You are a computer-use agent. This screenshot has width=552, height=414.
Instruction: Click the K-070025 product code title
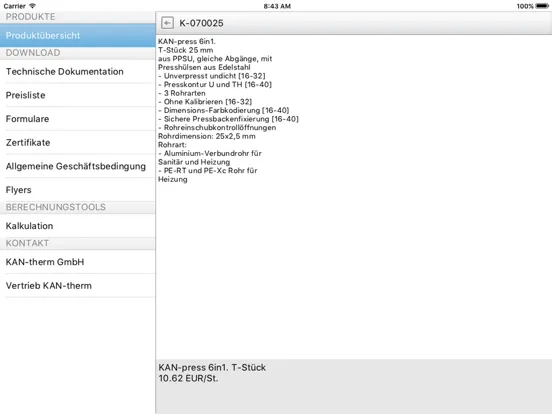click(x=201, y=23)
